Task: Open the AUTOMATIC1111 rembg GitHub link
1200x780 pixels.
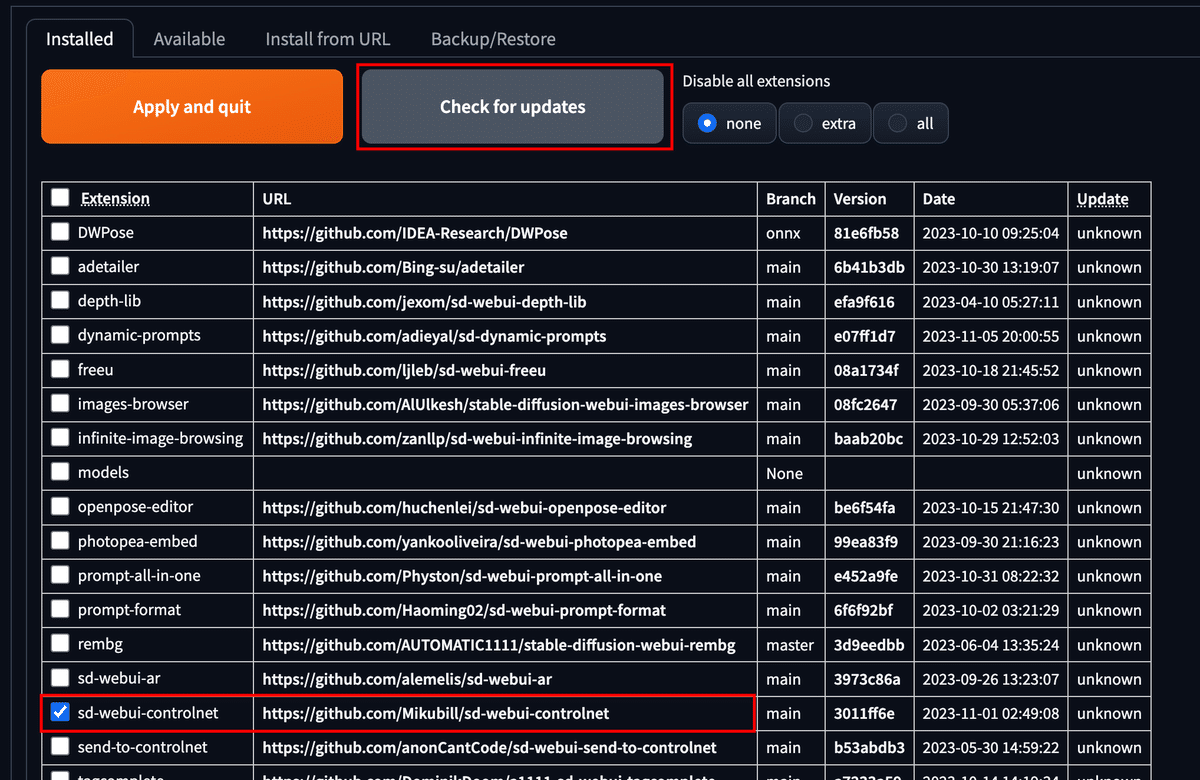Action: click(499, 644)
